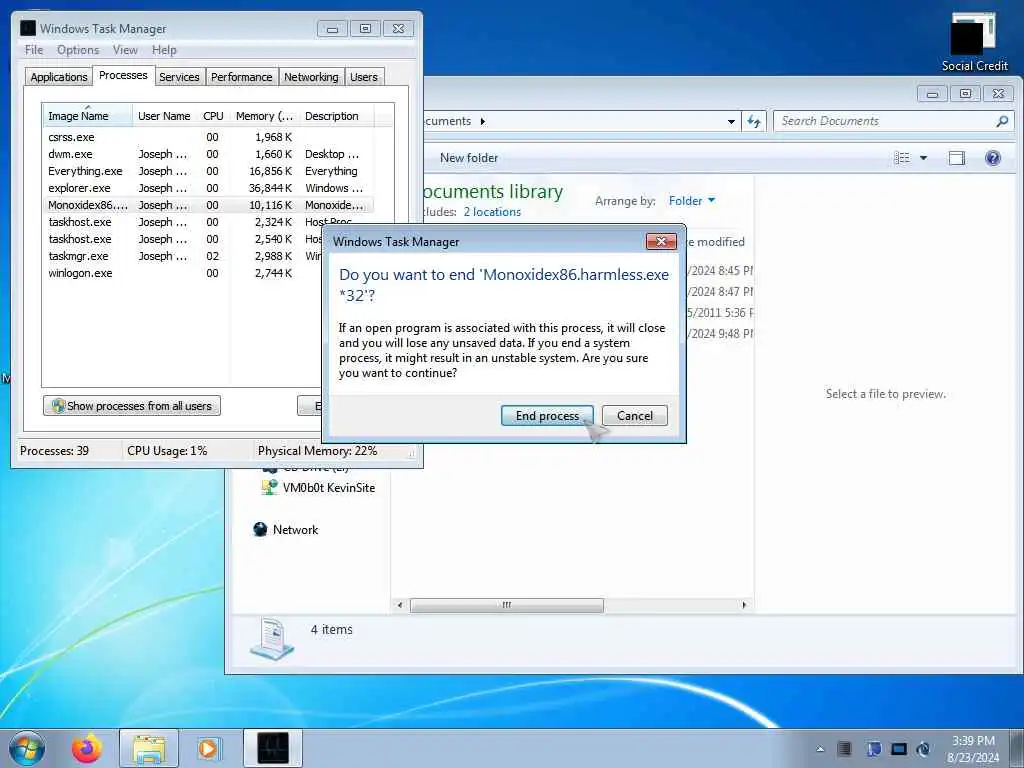Image resolution: width=1024 pixels, height=768 pixels.
Task: Click New folder in Explorer toolbar
Action: pyautogui.click(x=469, y=158)
